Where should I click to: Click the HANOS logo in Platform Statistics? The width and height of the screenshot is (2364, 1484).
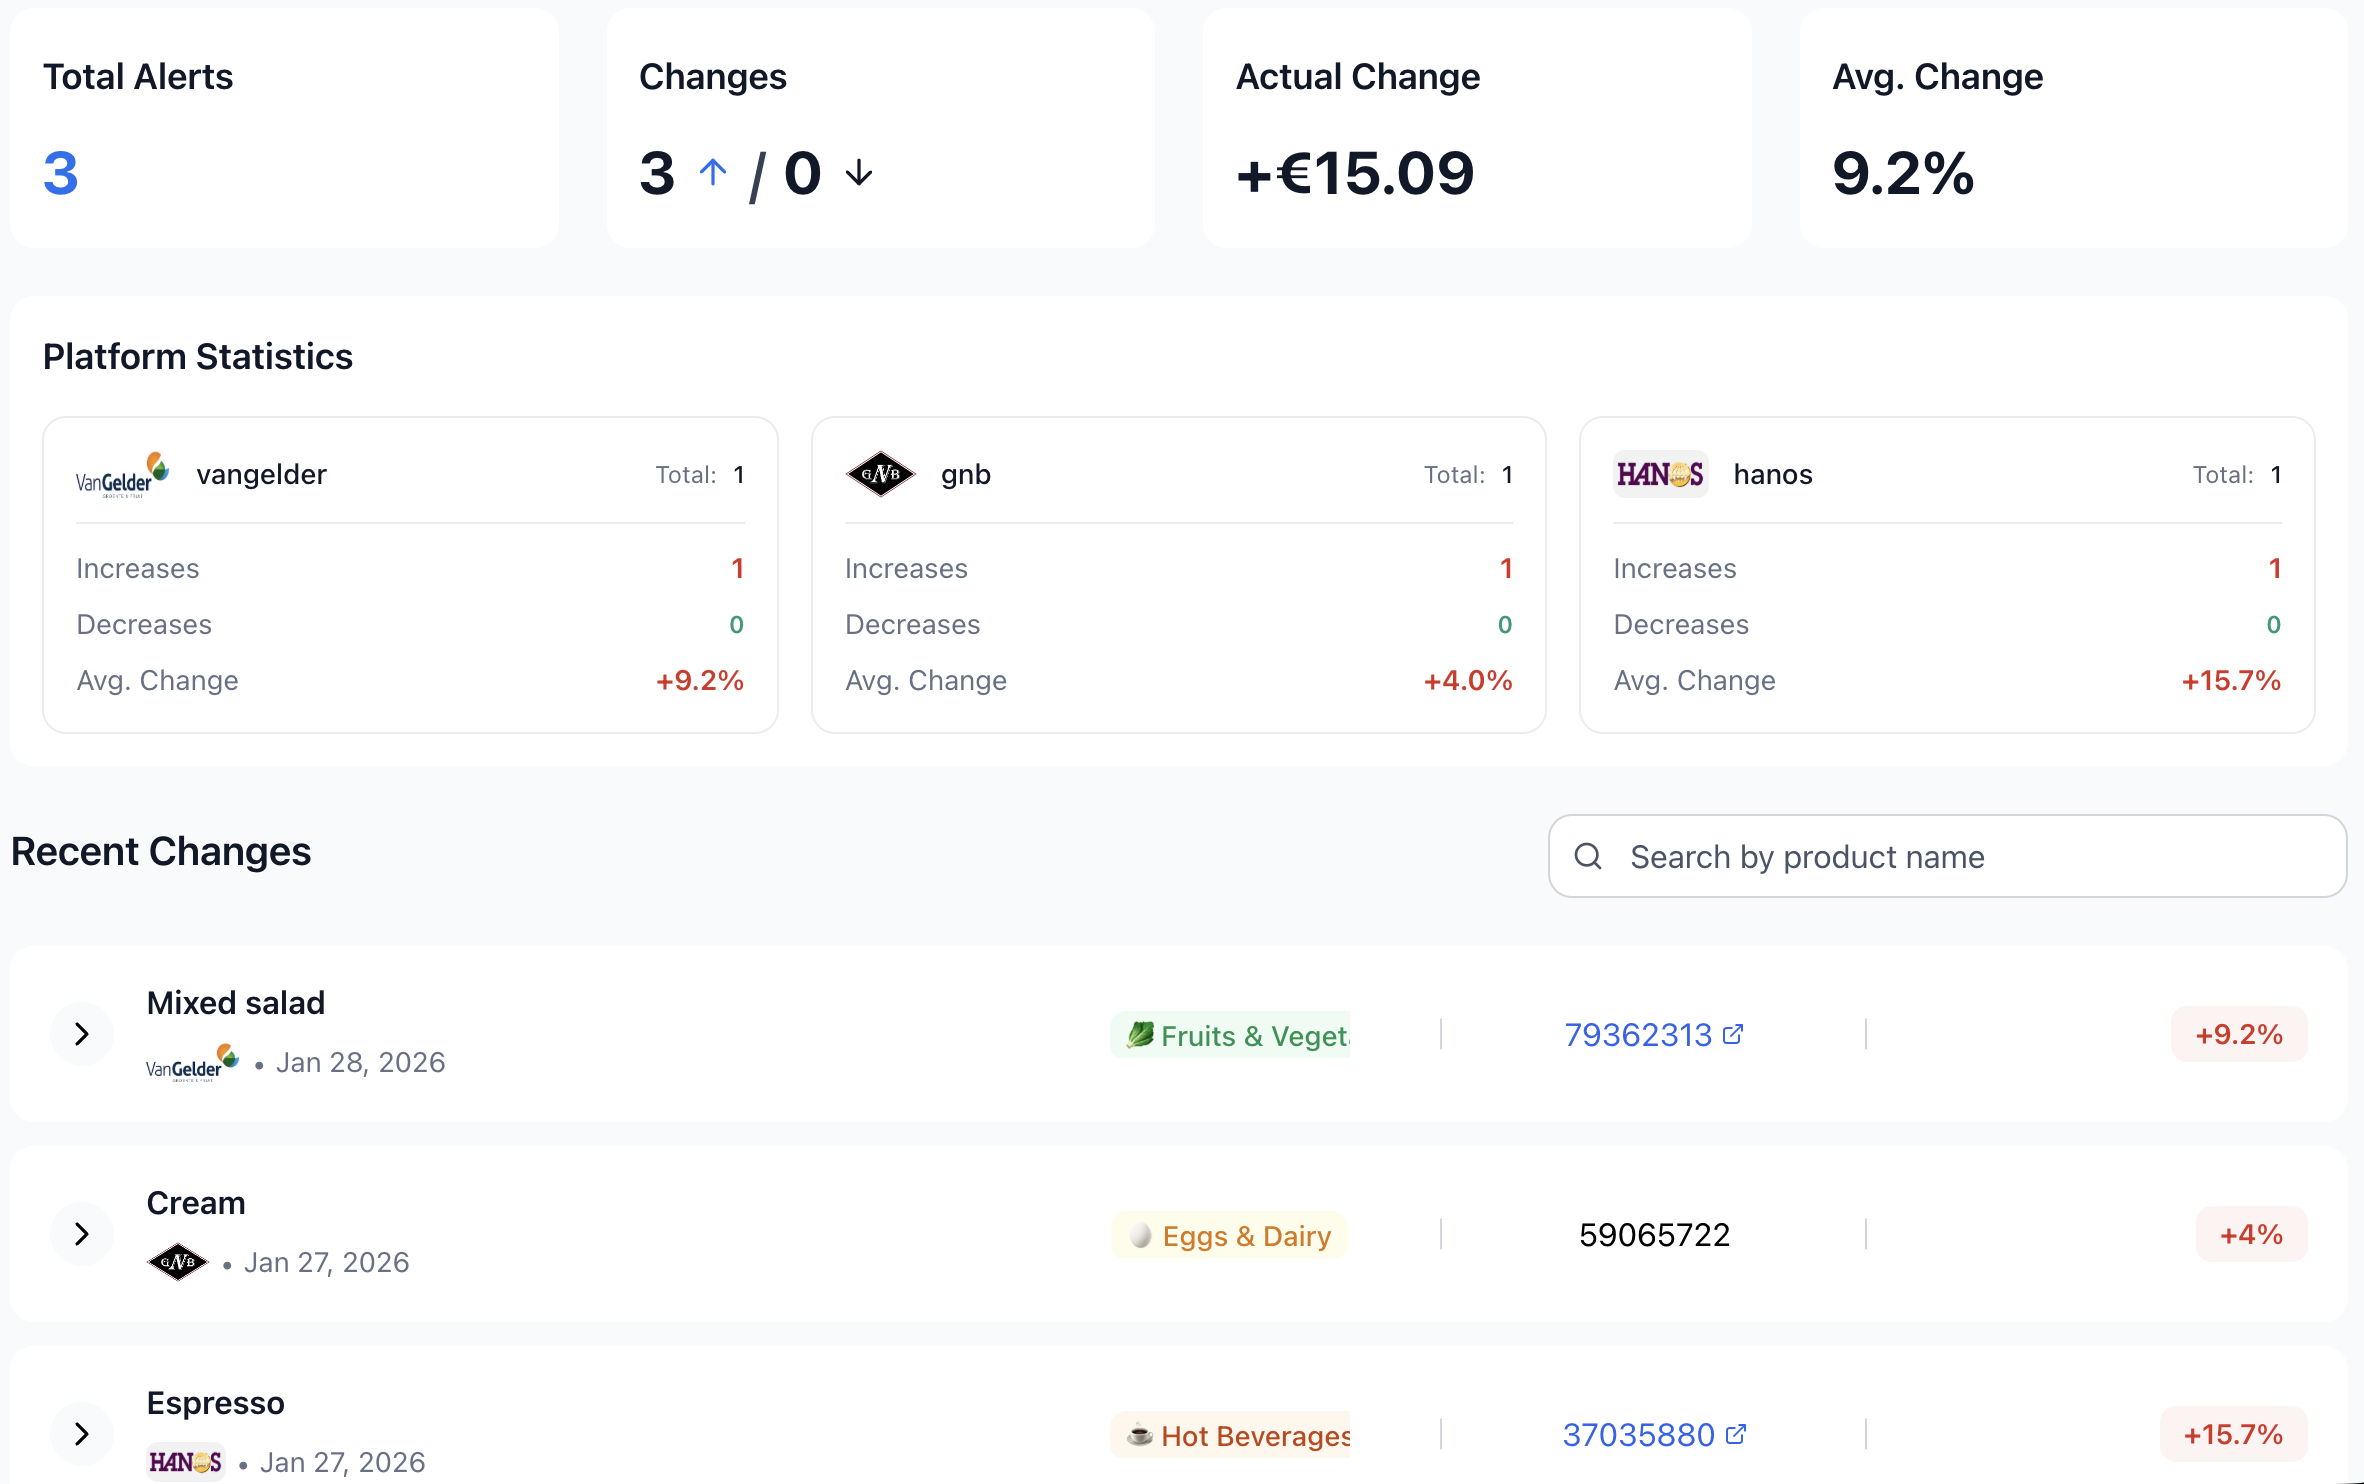[1660, 474]
